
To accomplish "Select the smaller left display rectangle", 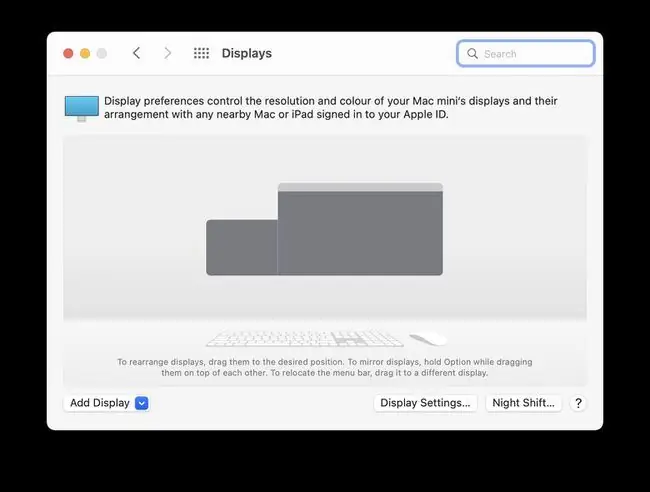I will tap(242, 247).
